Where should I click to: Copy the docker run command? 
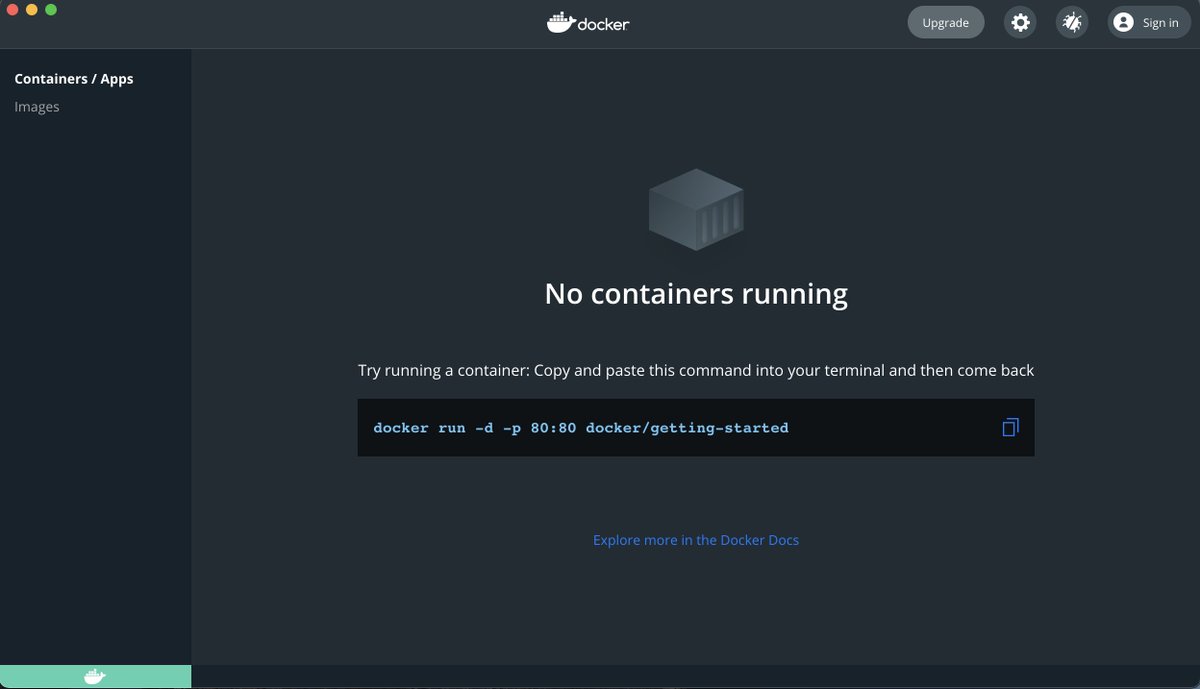click(1010, 428)
